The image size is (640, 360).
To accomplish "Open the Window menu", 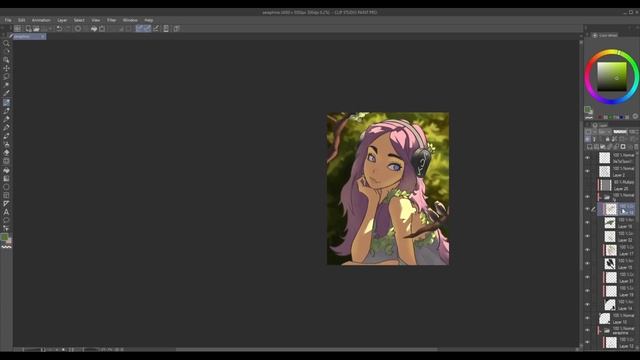I will 130,20.
